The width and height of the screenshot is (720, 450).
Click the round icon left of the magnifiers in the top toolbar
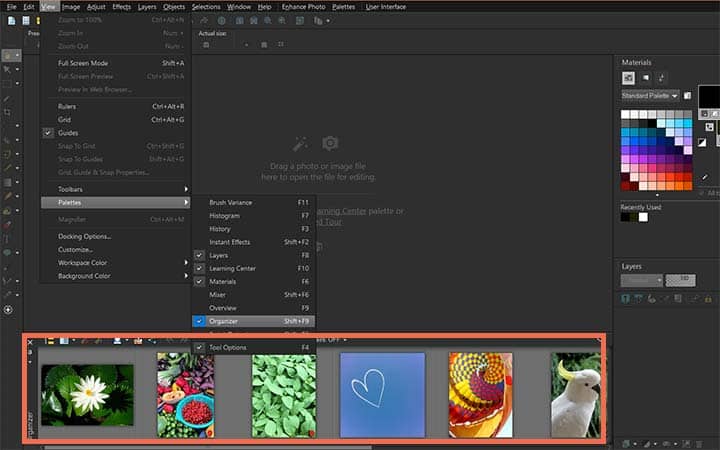(222, 21)
